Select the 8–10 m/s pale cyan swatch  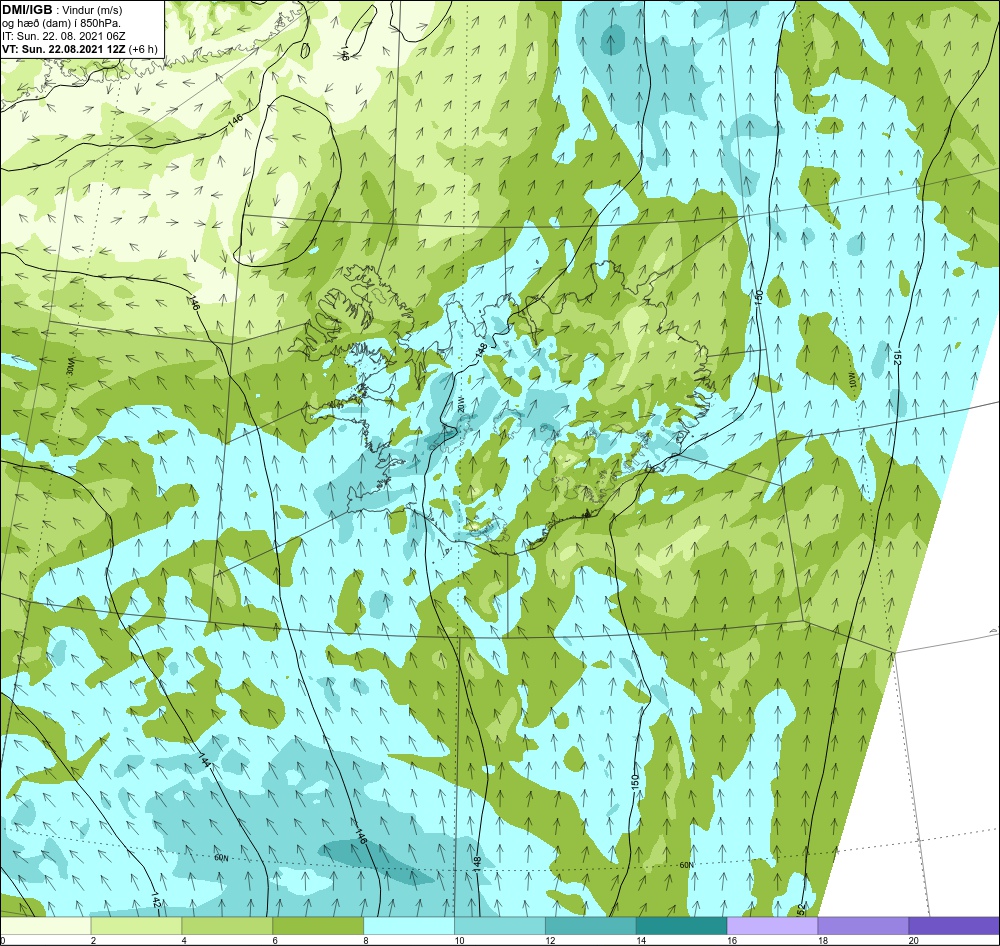409,925
